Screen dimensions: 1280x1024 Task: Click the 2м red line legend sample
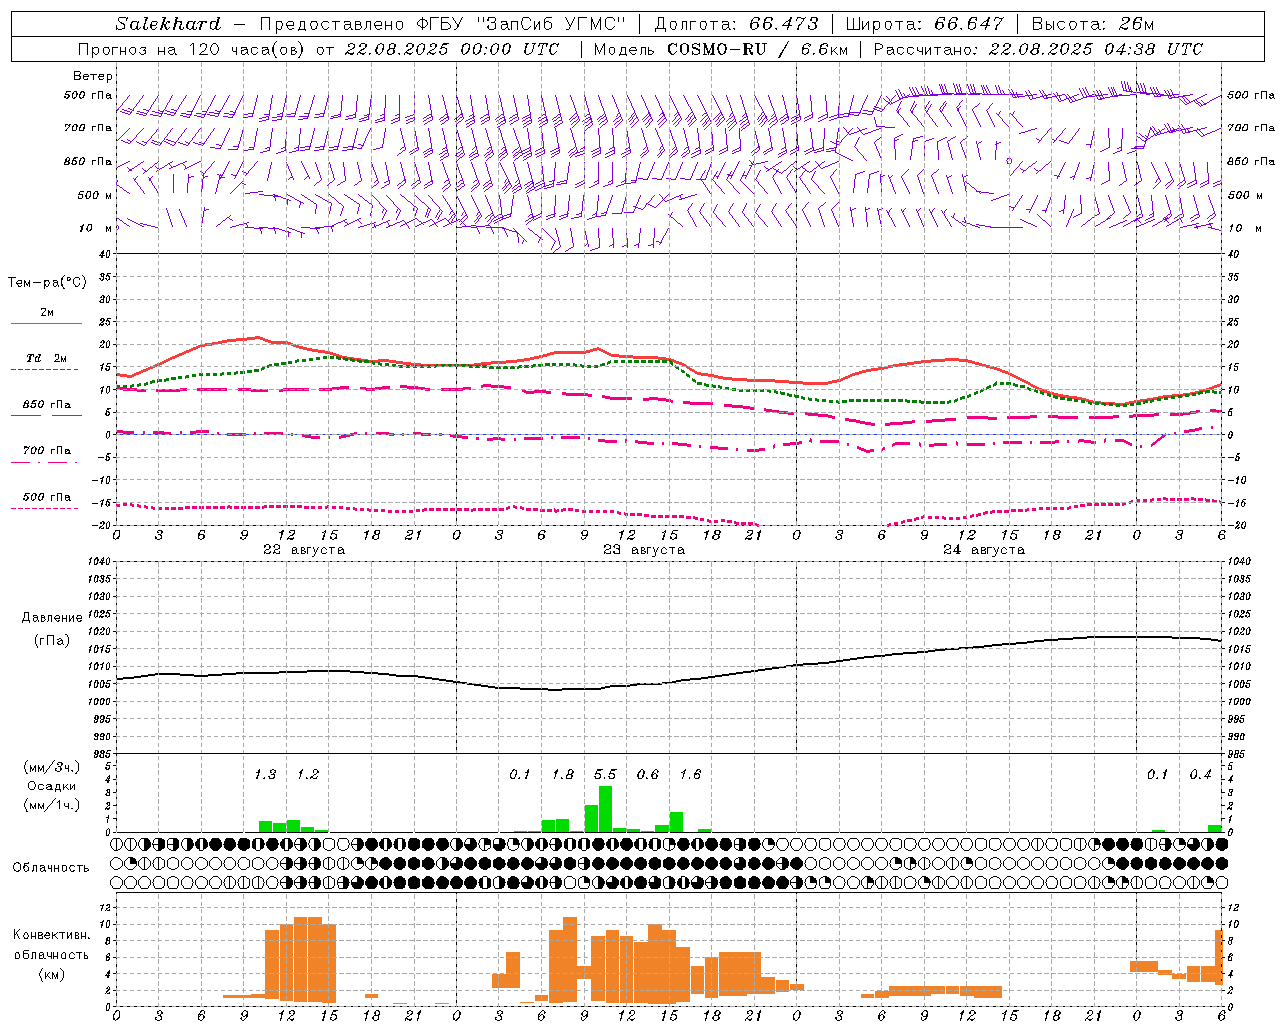46,324
